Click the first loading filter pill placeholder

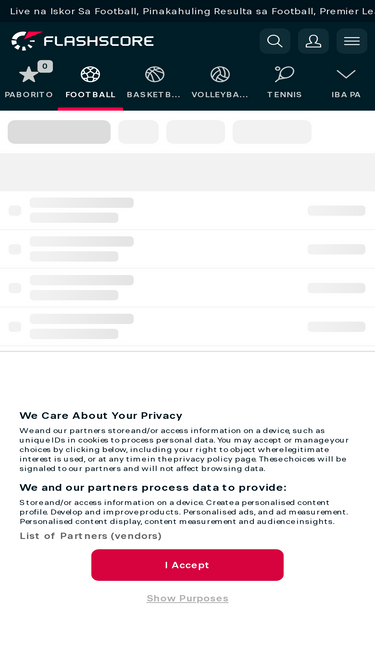(x=59, y=132)
